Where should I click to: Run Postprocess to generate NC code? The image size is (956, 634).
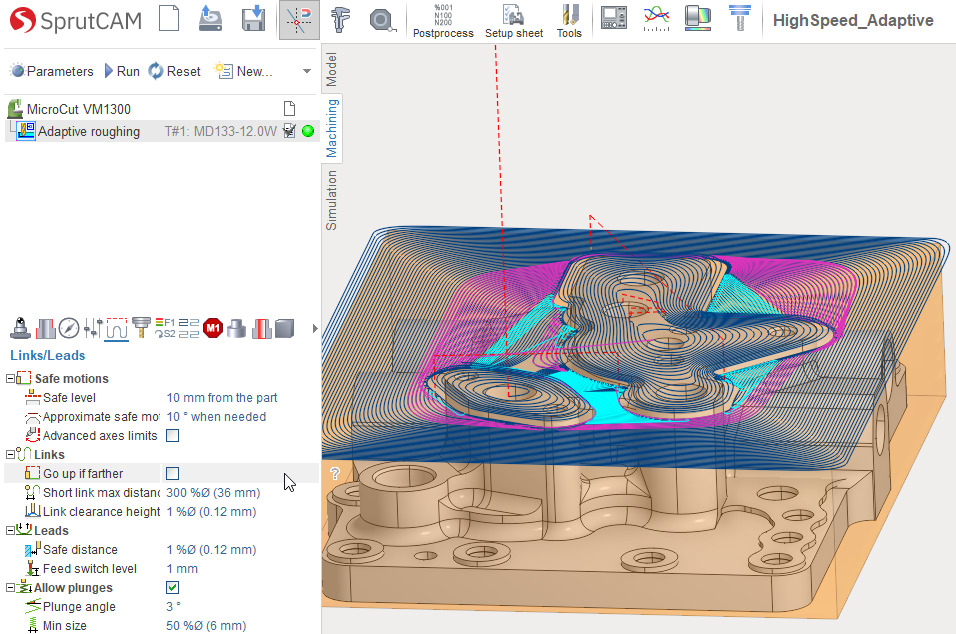click(x=443, y=21)
